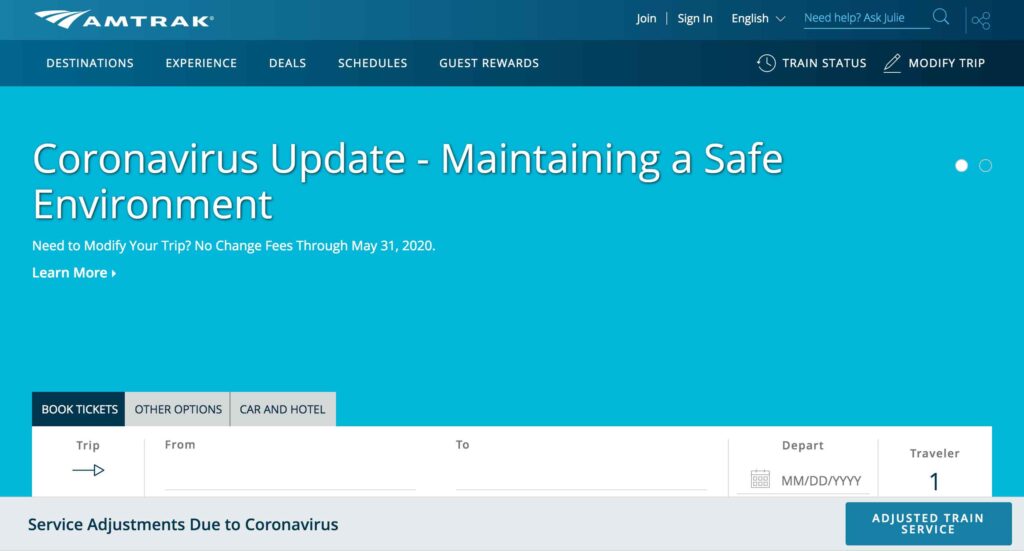Open the Traveler count selector
The height and width of the screenshot is (551, 1024).
tap(934, 481)
